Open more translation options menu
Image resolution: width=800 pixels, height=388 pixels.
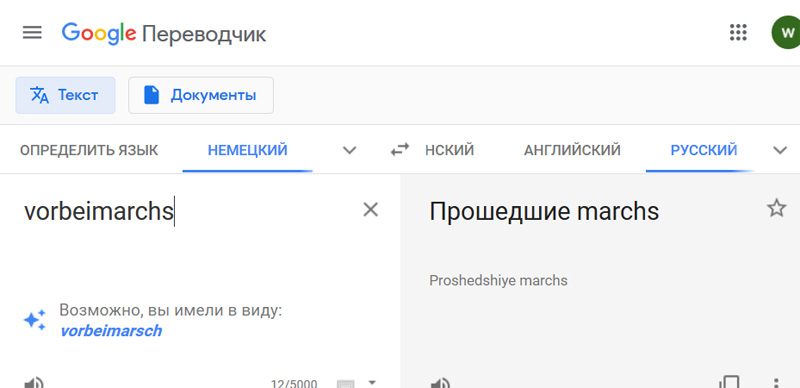tap(776, 383)
